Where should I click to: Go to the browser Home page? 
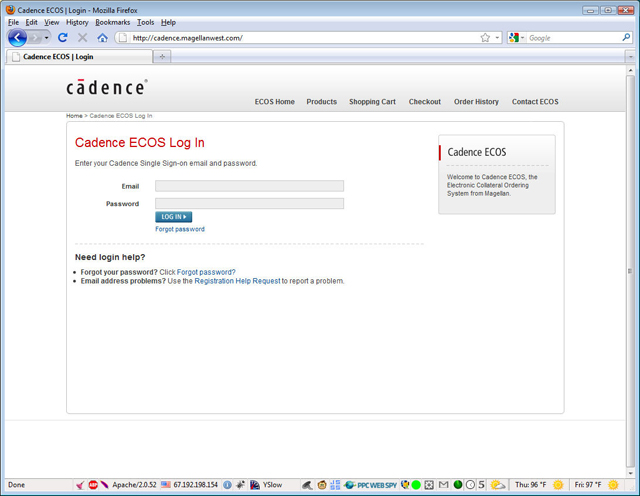tap(102, 38)
